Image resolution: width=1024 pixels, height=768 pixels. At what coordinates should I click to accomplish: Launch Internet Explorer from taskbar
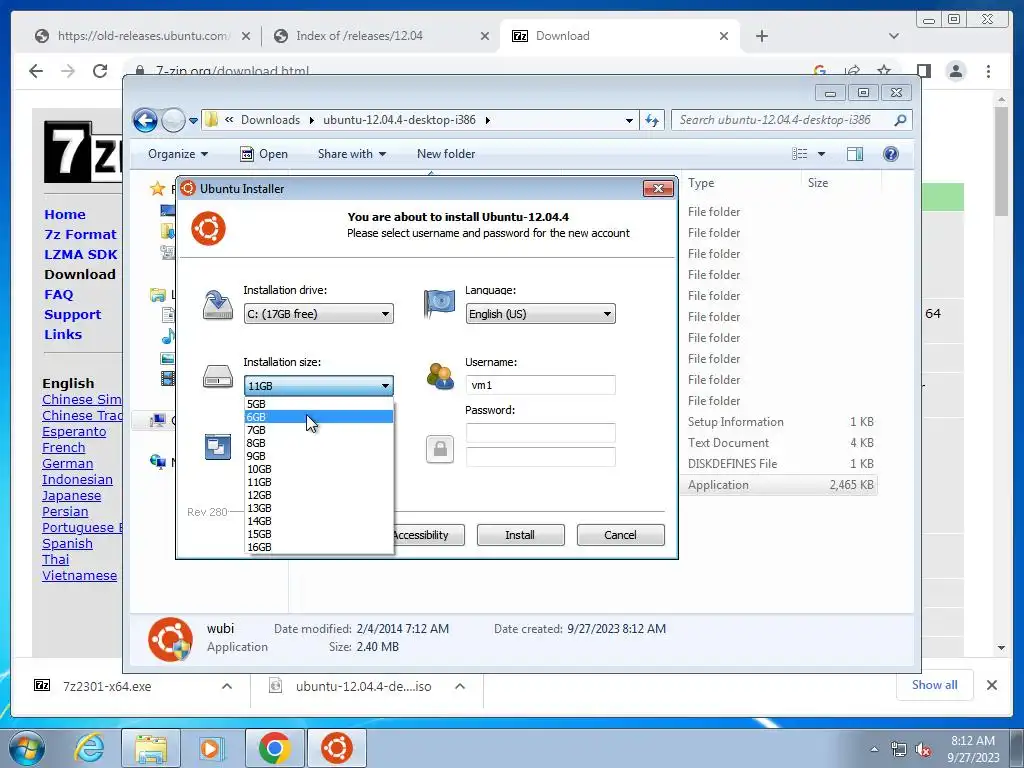pyautogui.click(x=89, y=748)
